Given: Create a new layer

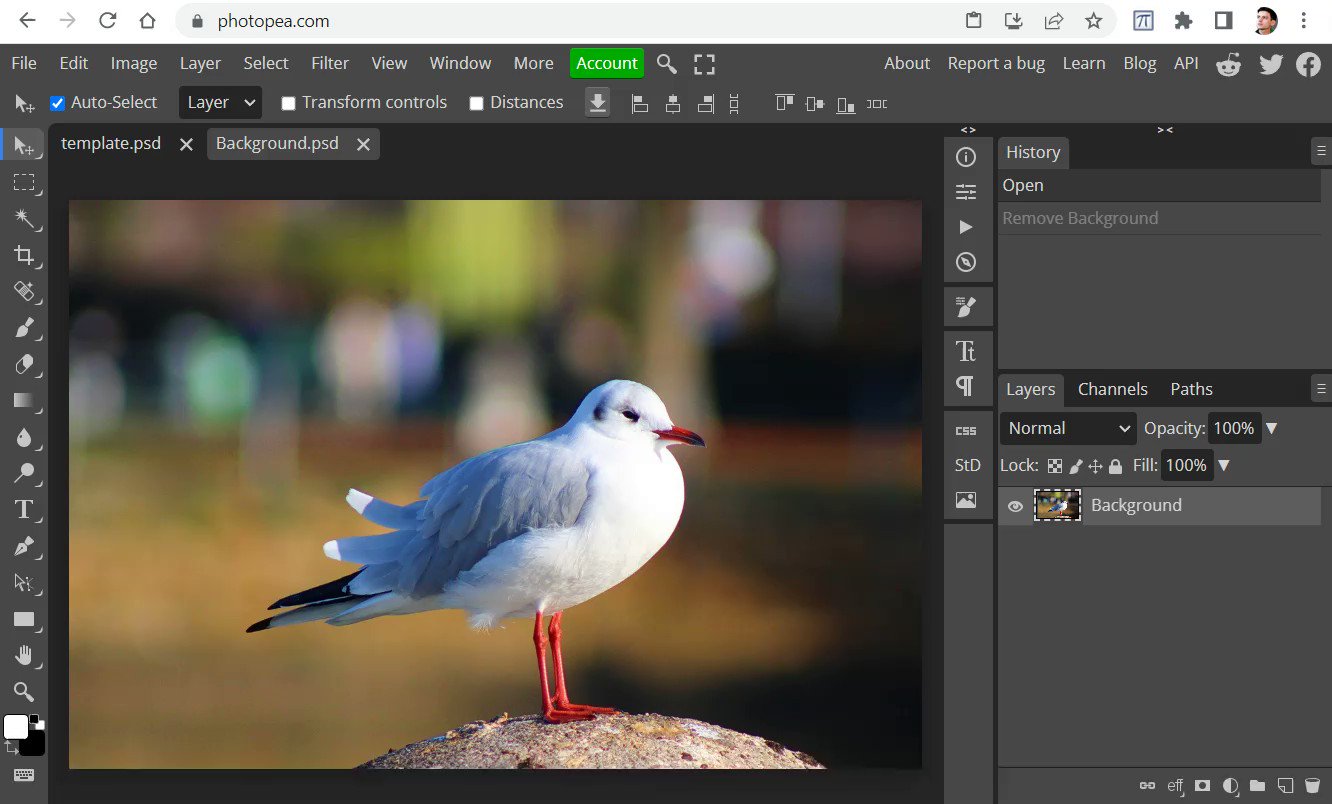Looking at the screenshot, I should point(1285,786).
